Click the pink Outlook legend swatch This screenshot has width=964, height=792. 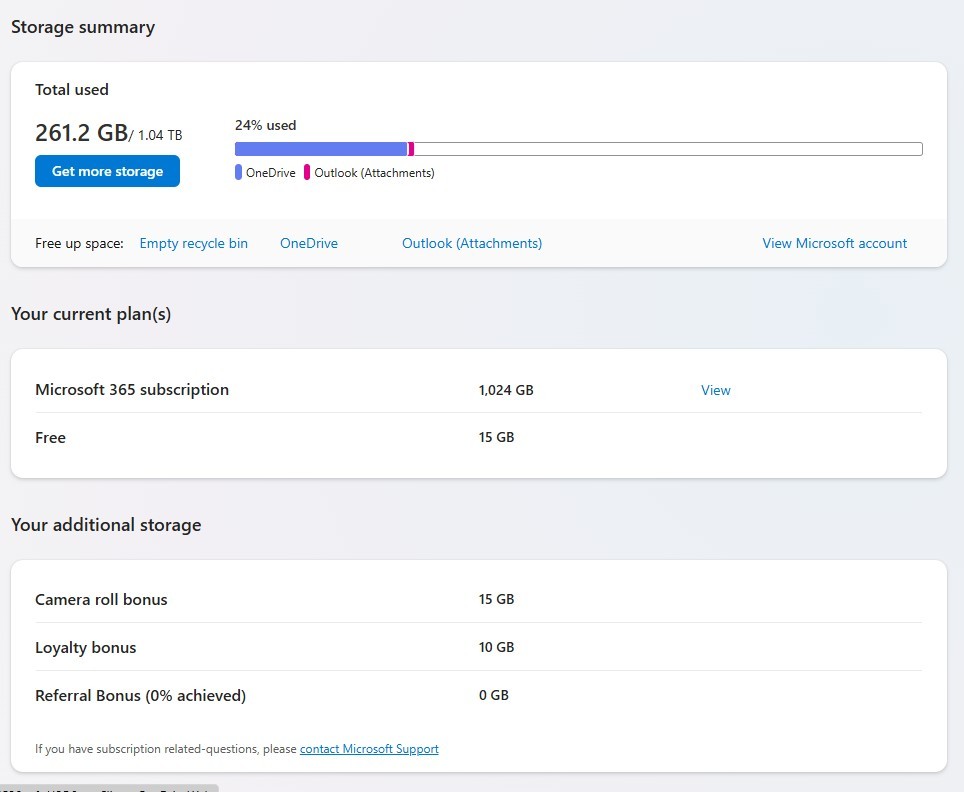(307, 173)
